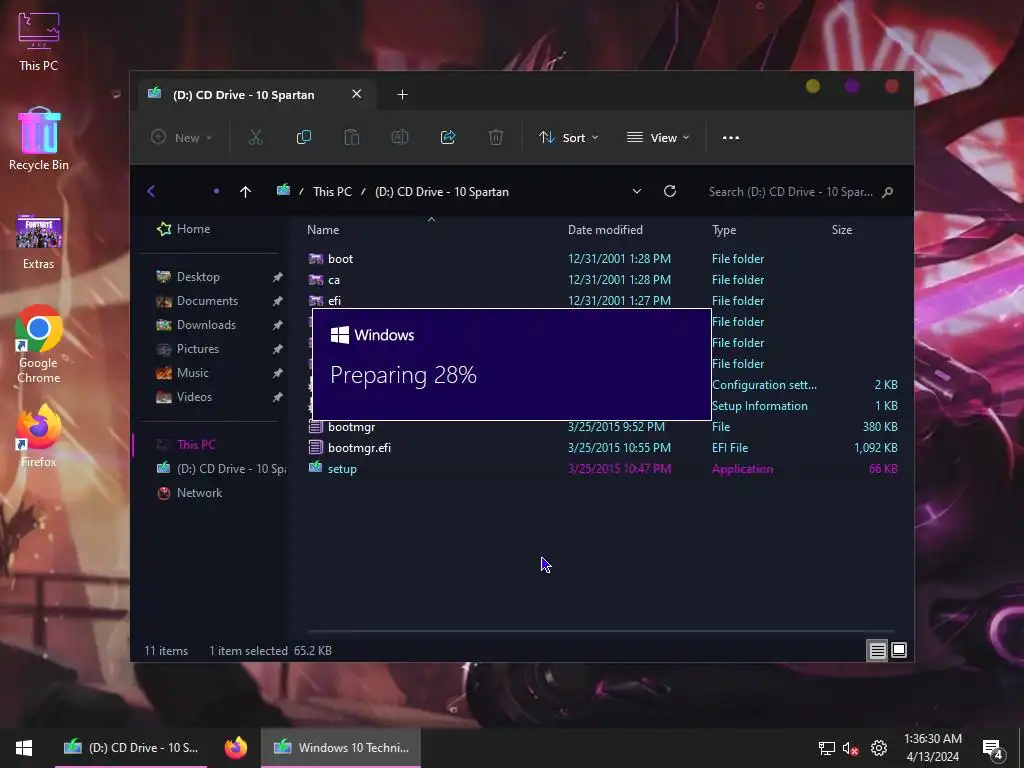Screen dimensions: 1024x768
Task: Click the muted volume tray icon
Action: pyautogui.click(x=850, y=748)
